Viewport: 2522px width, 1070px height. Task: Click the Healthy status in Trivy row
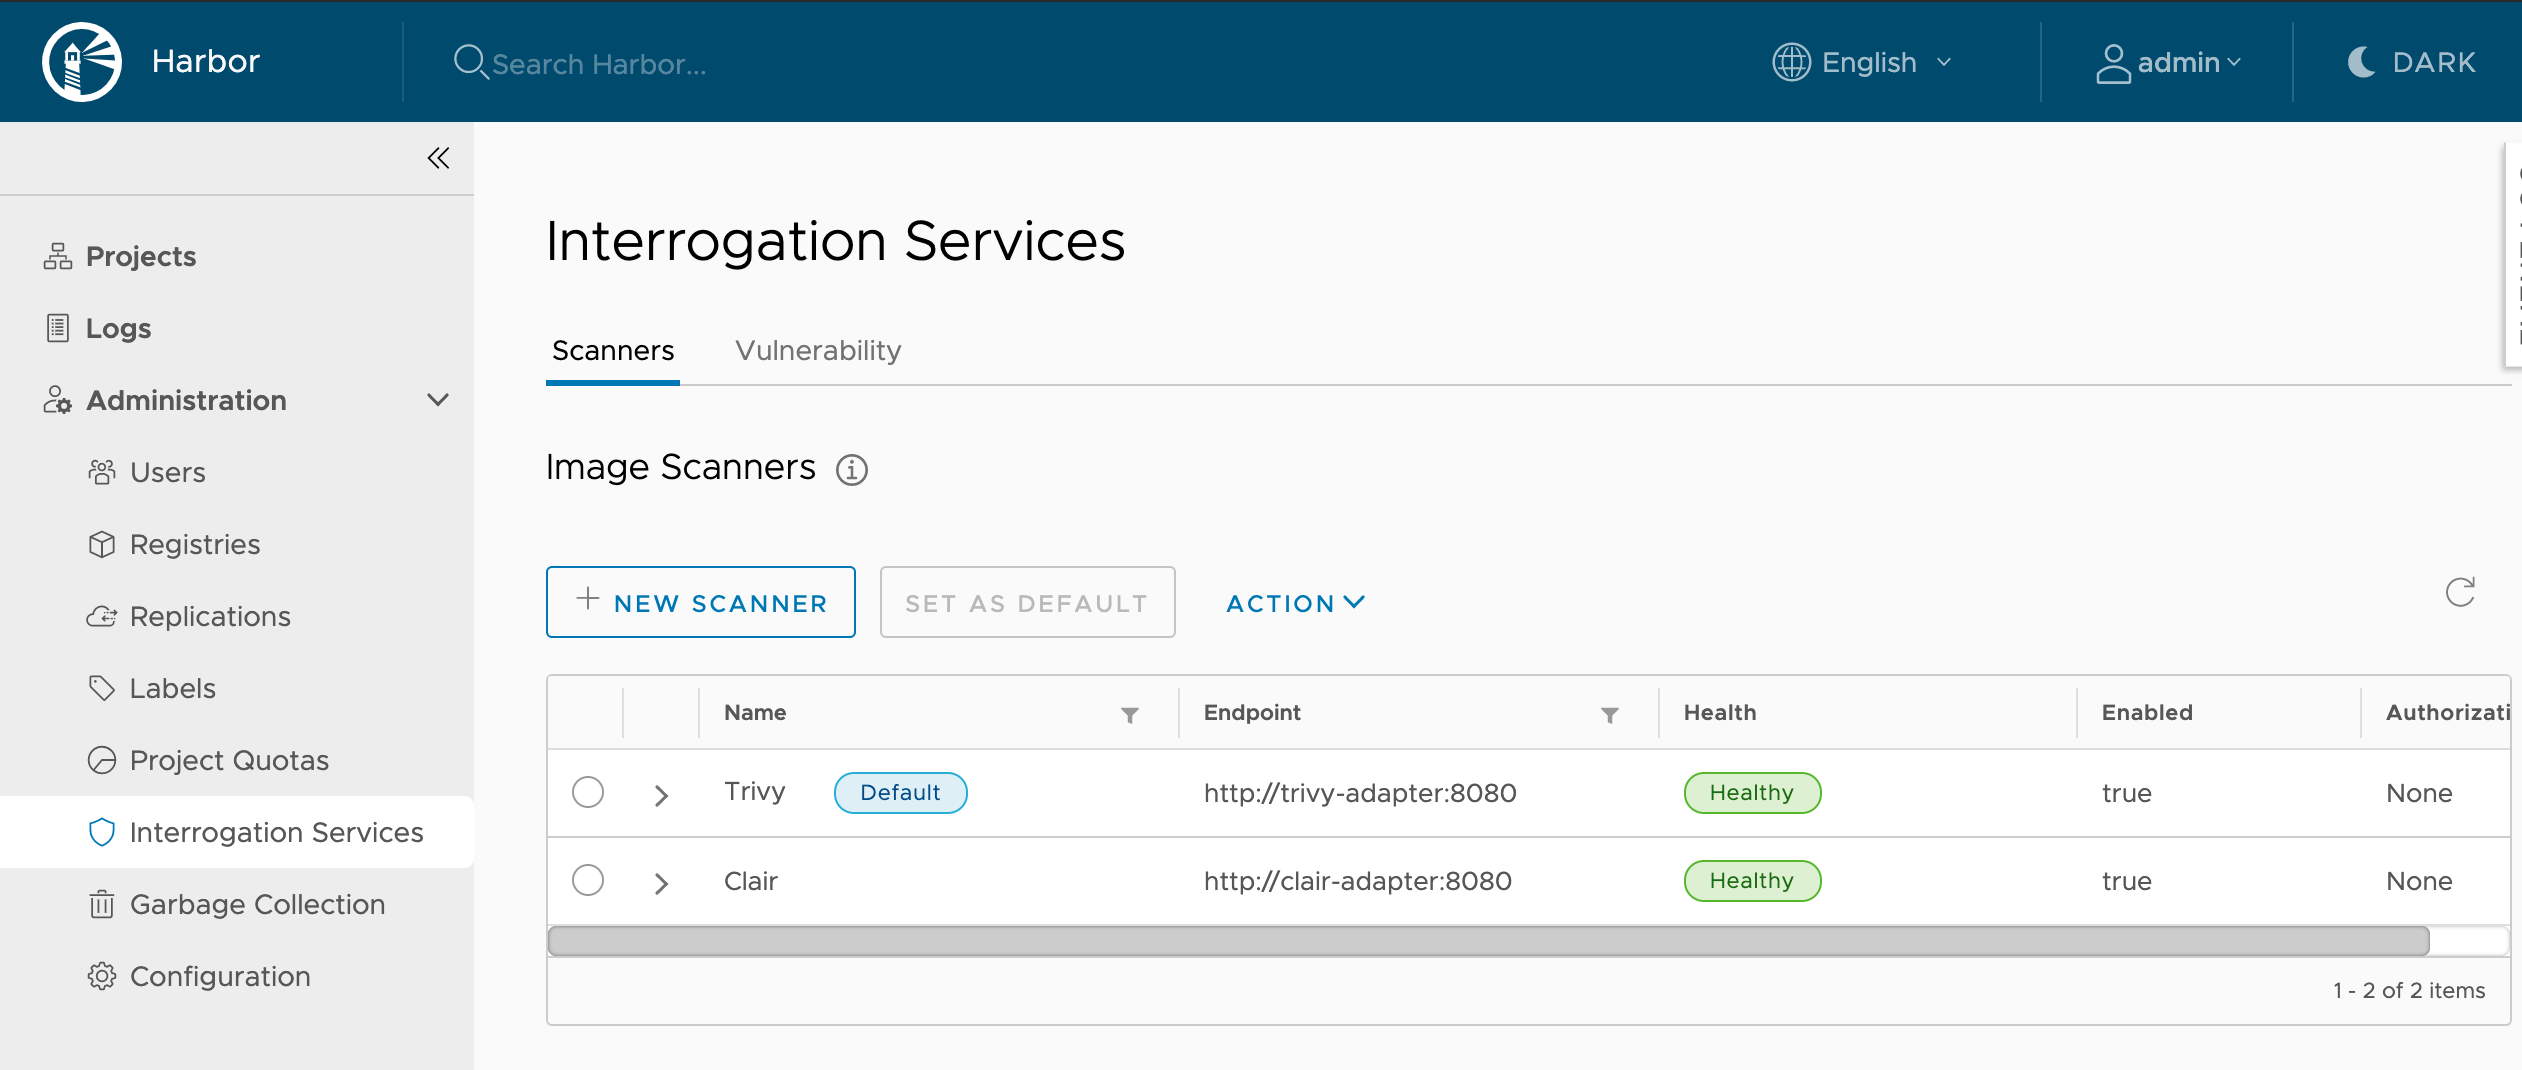[x=1752, y=792]
